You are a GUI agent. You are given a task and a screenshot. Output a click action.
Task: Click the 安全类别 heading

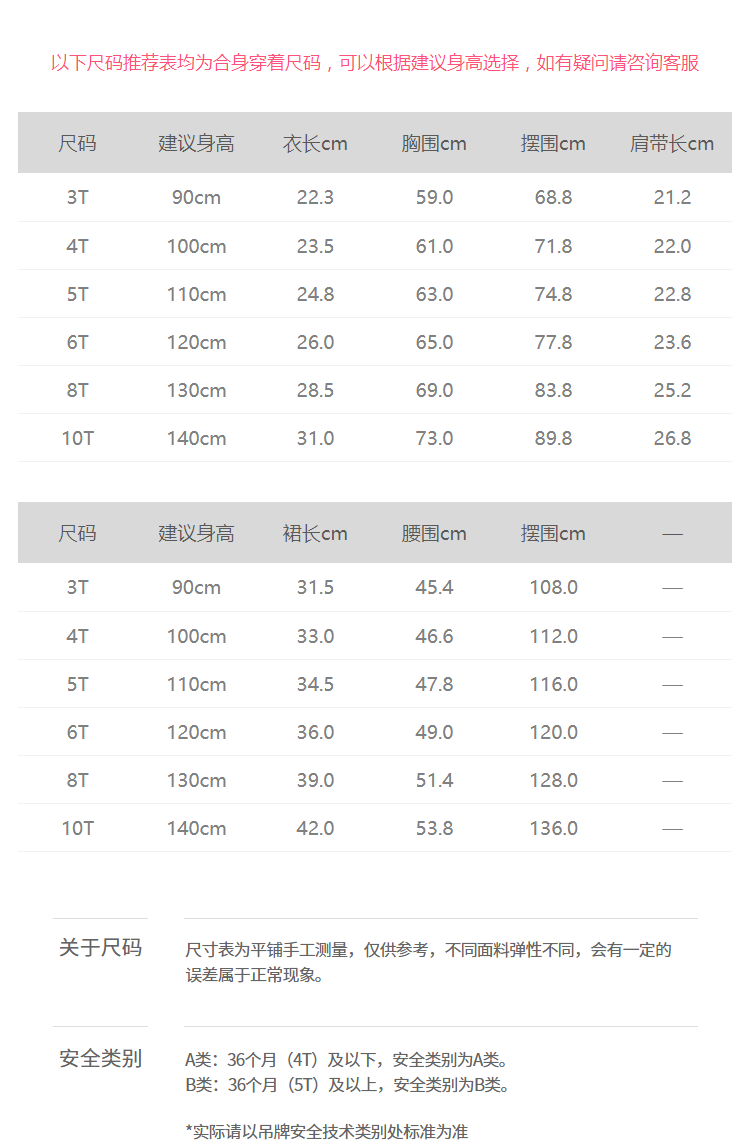coord(100,1059)
